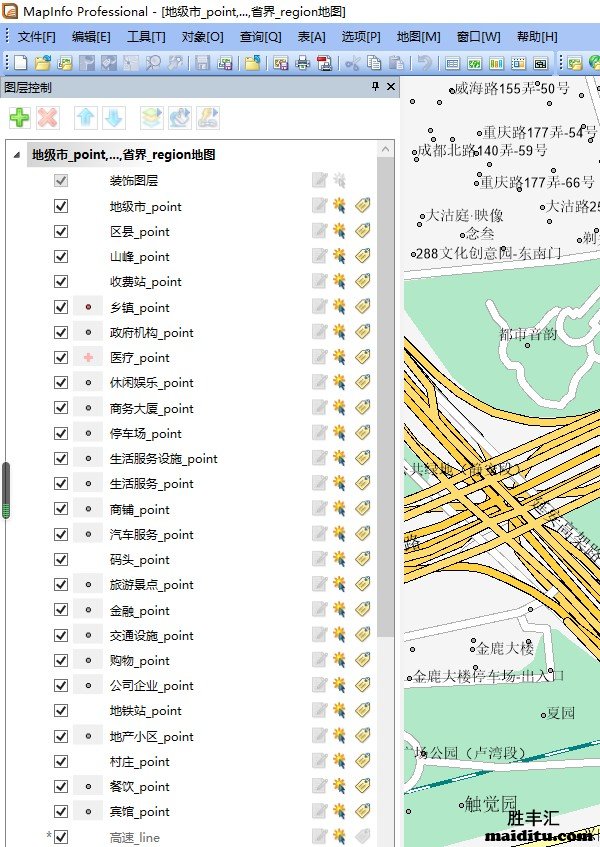
Task: Click the green plus Add Layer icon
Action: [x=20, y=118]
